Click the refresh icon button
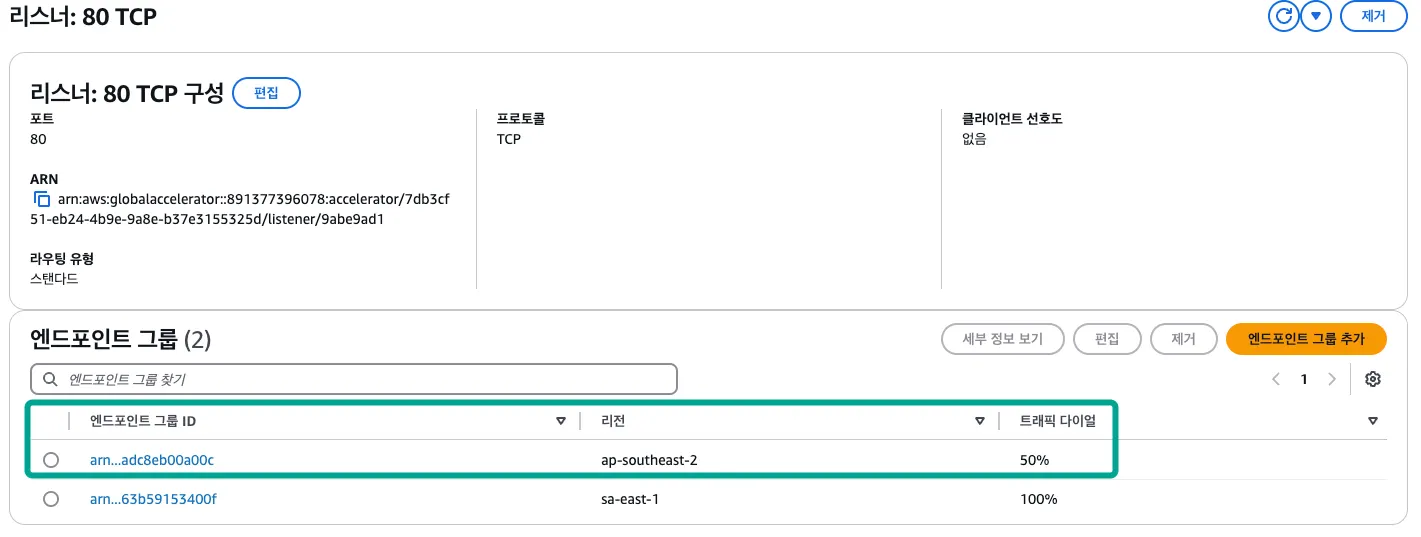Screen dimensions: 1421x537 coord(1282,16)
